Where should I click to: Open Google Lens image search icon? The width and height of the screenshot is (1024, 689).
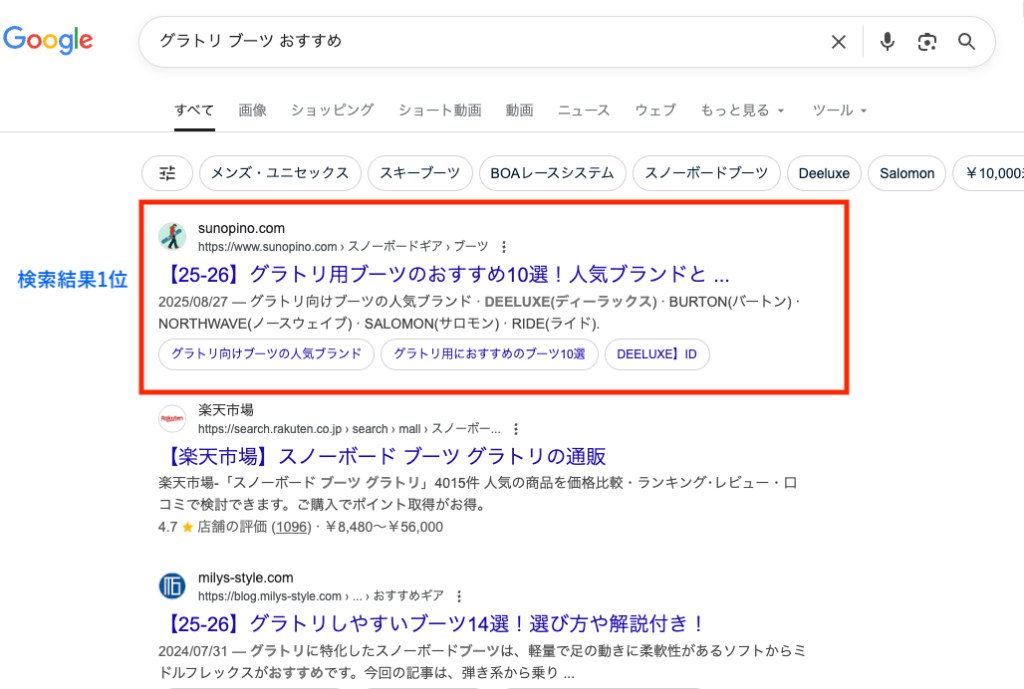coord(927,42)
